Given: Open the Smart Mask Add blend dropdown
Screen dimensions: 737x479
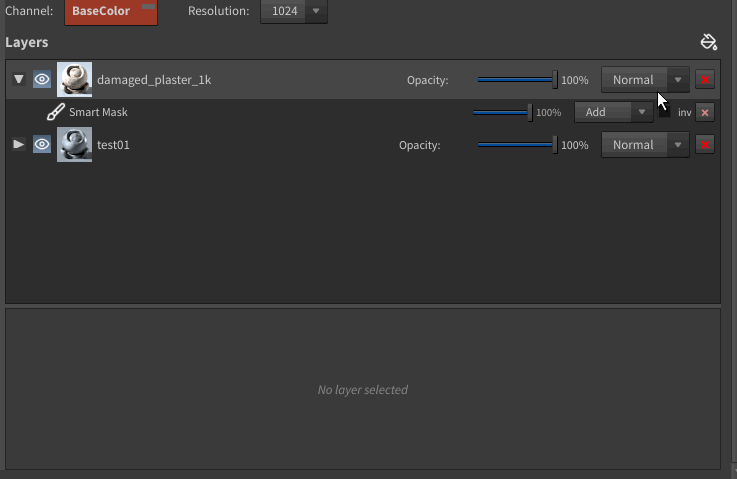Looking at the screenshot, I should click(x=614, y=112).
